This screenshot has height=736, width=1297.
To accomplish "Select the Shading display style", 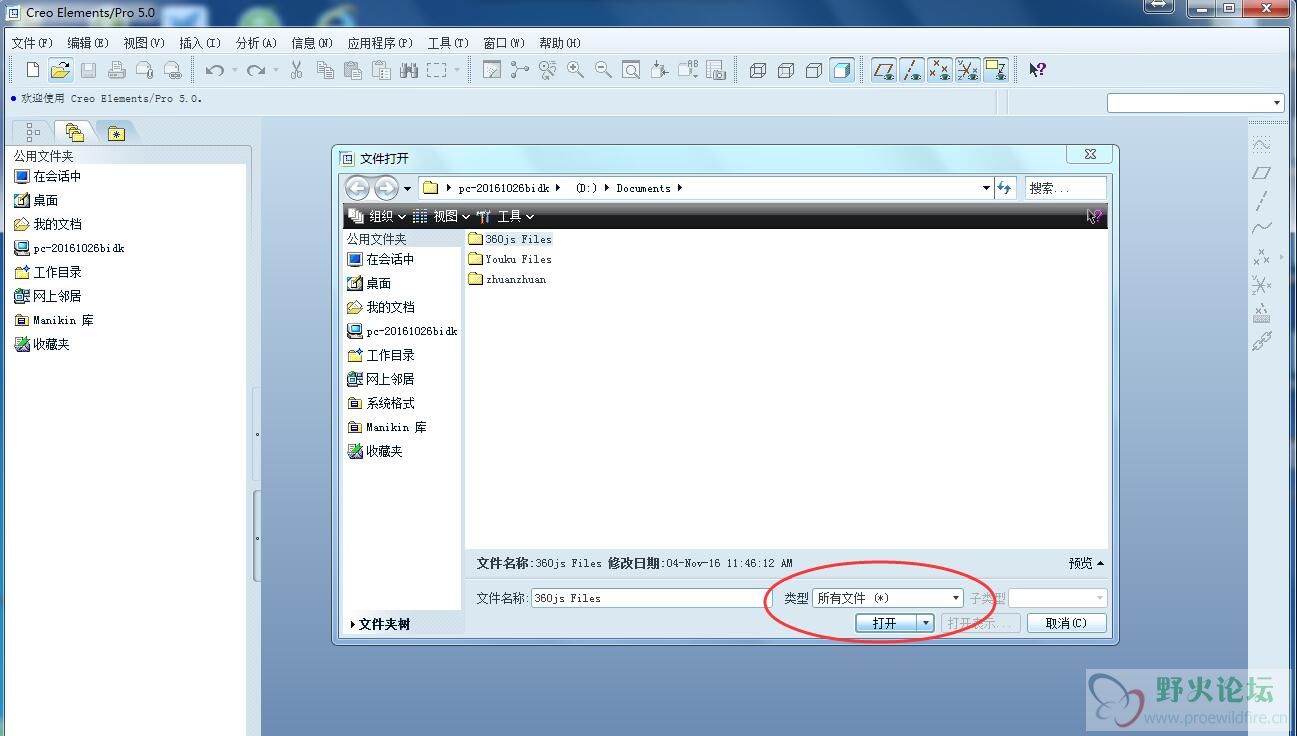I will tap(842, 70).
